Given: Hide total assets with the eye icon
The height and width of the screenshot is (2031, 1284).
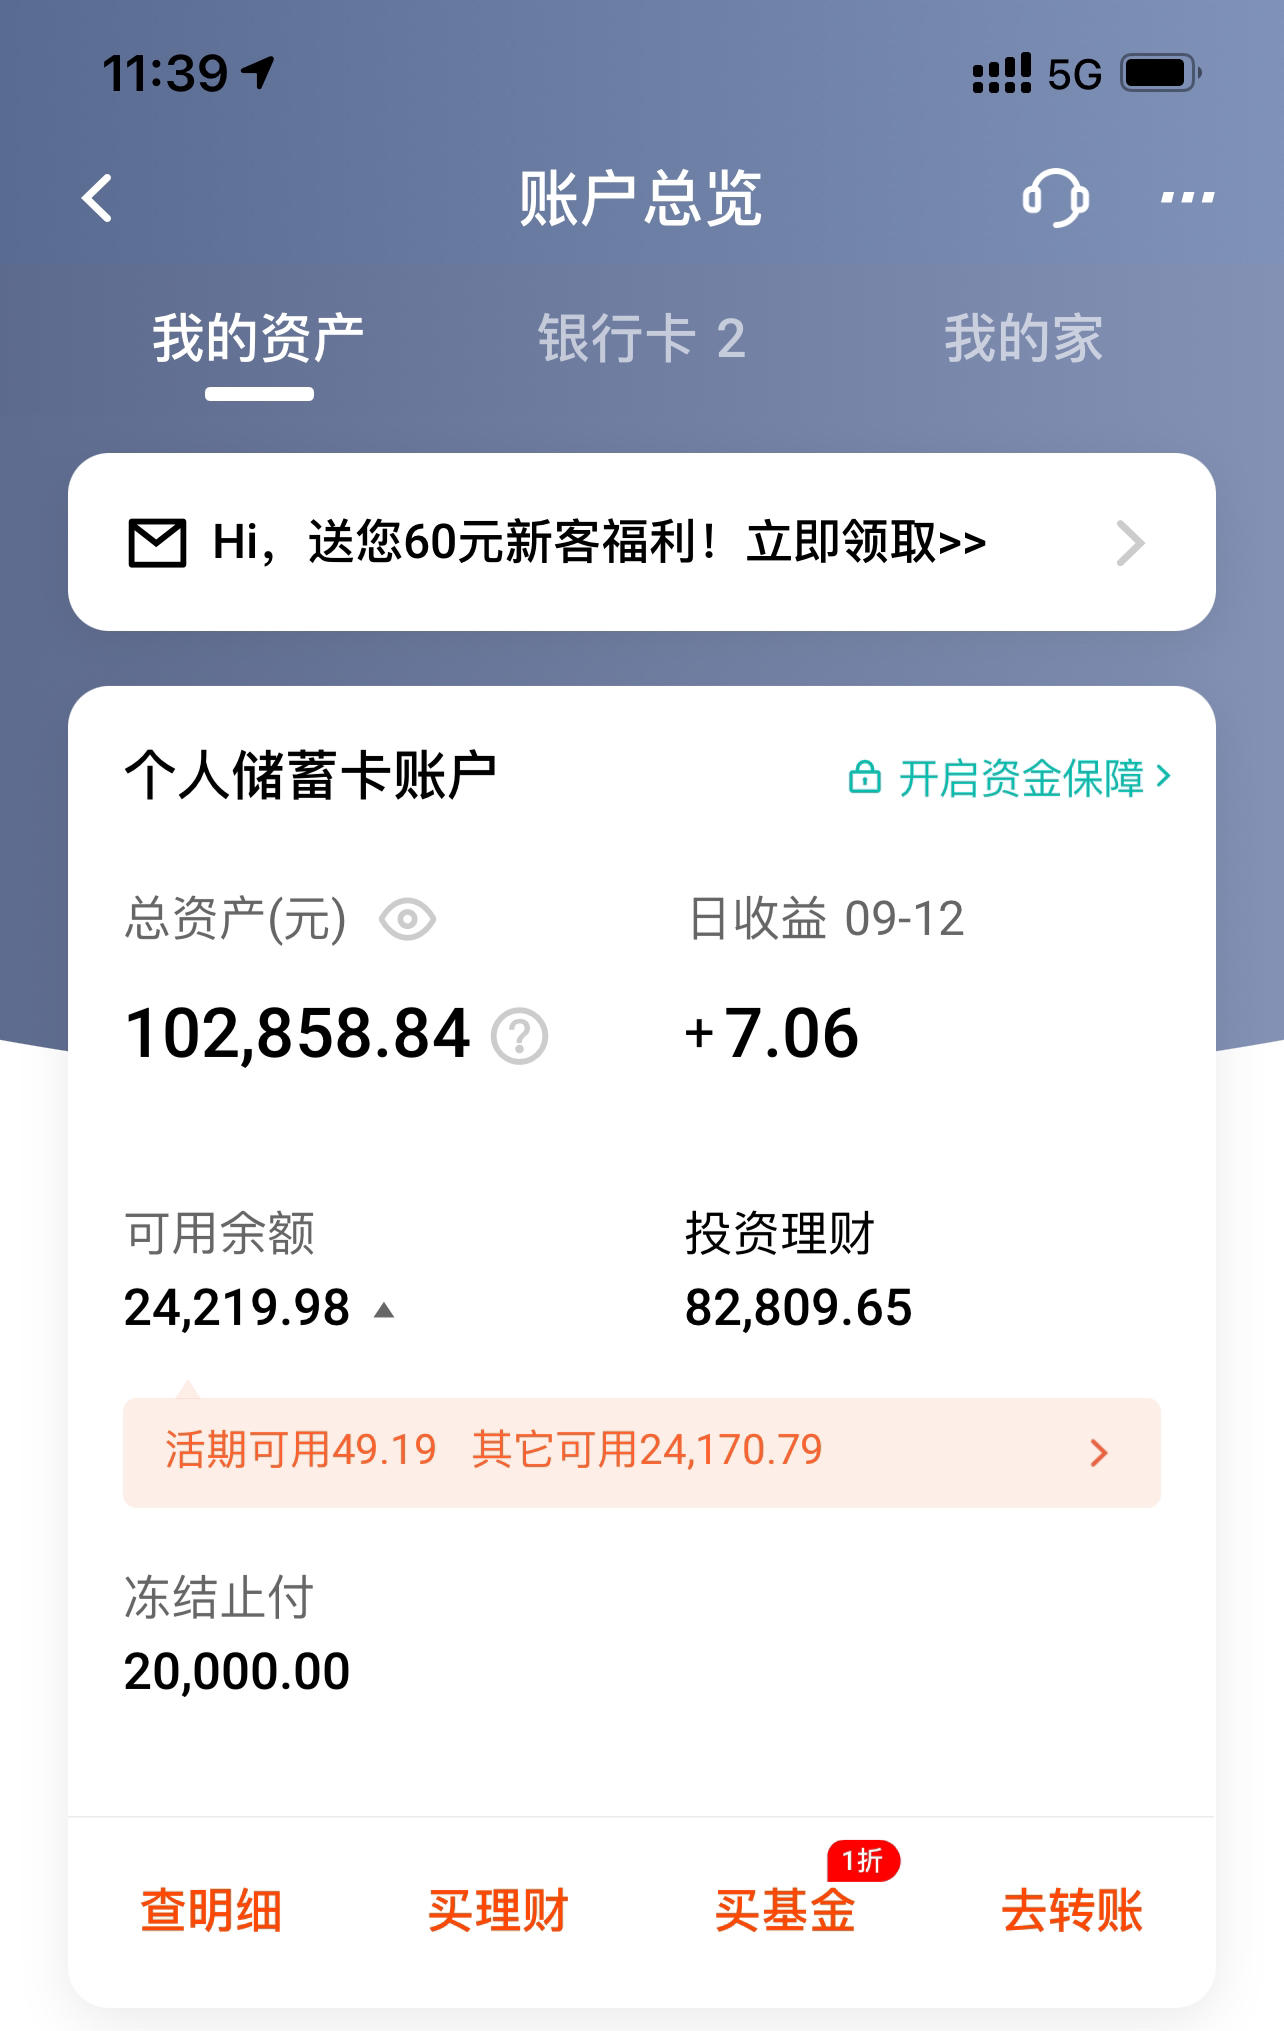Looking at the screenshot, I should point(407,919).
